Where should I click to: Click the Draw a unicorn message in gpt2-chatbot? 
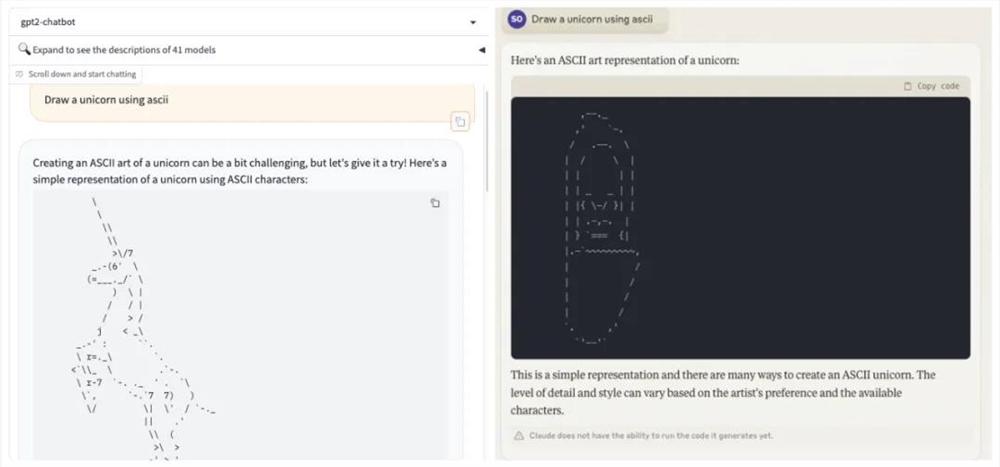point(252,102)
